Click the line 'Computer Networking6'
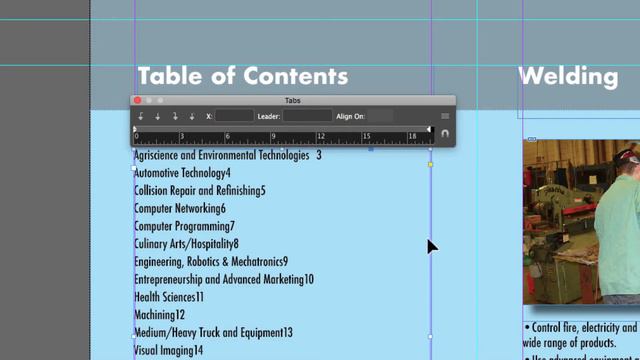This screenshot has width=640, height=360. 180,209
